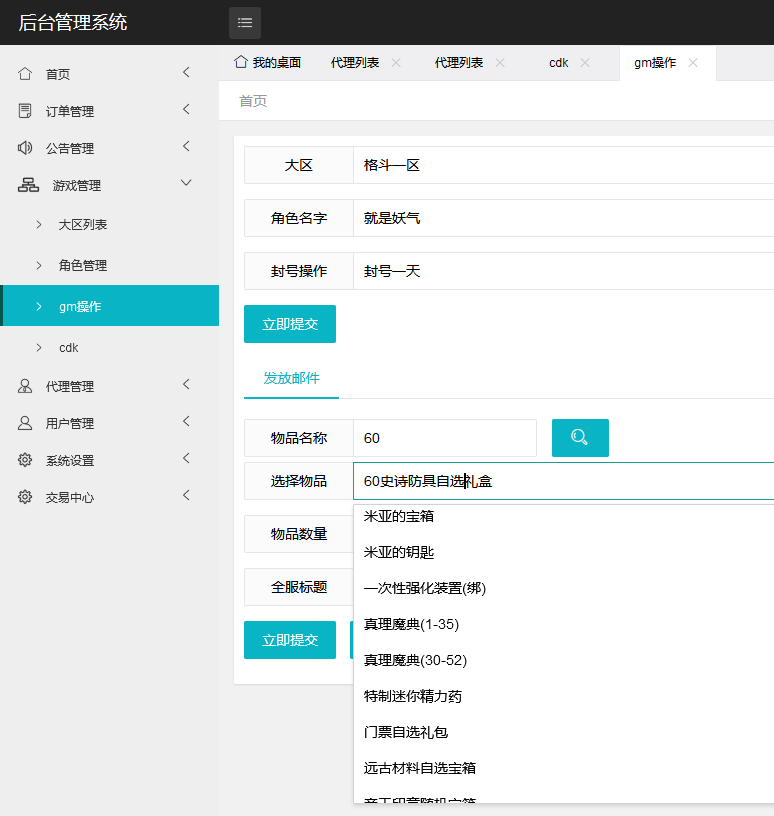Click the 用户管理 person icon
This screenshot has width=774, height=816.
[25, 423]
